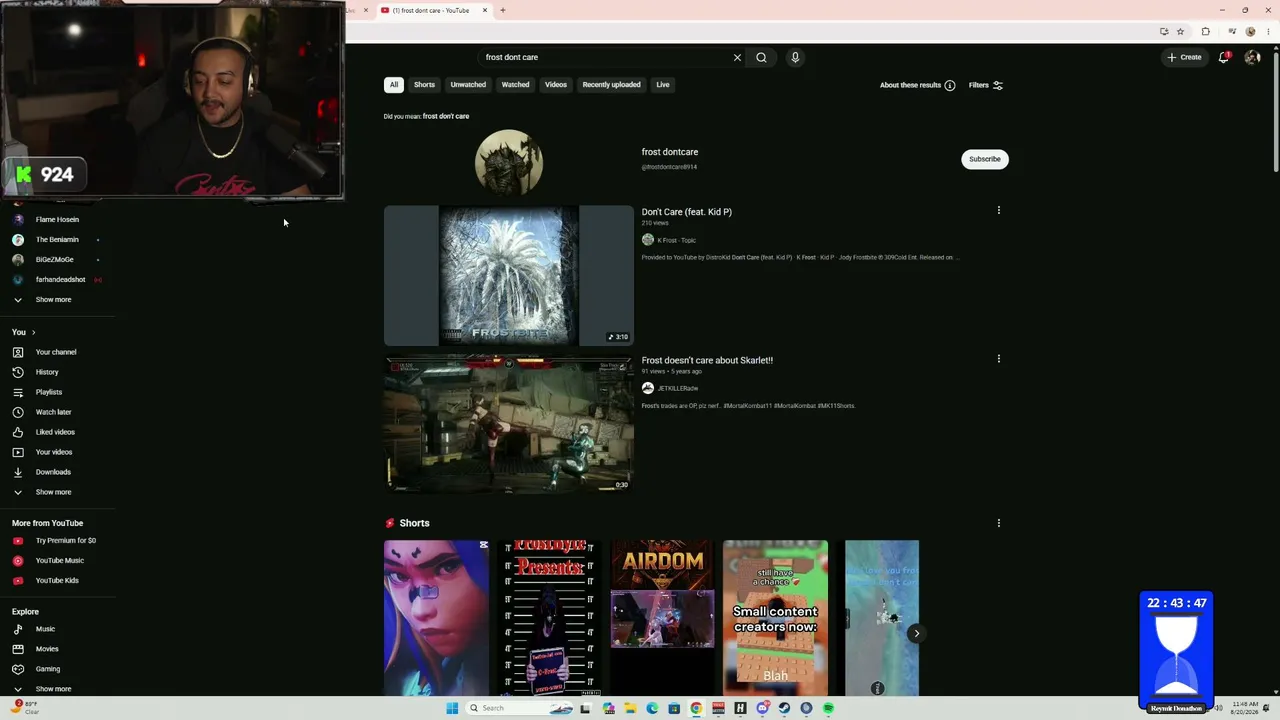Open YouTube Kids from the sidebar
Image resolution: width=1280 pixels, height=720 pixels.
pyautogui.click(x=57, y=580)
